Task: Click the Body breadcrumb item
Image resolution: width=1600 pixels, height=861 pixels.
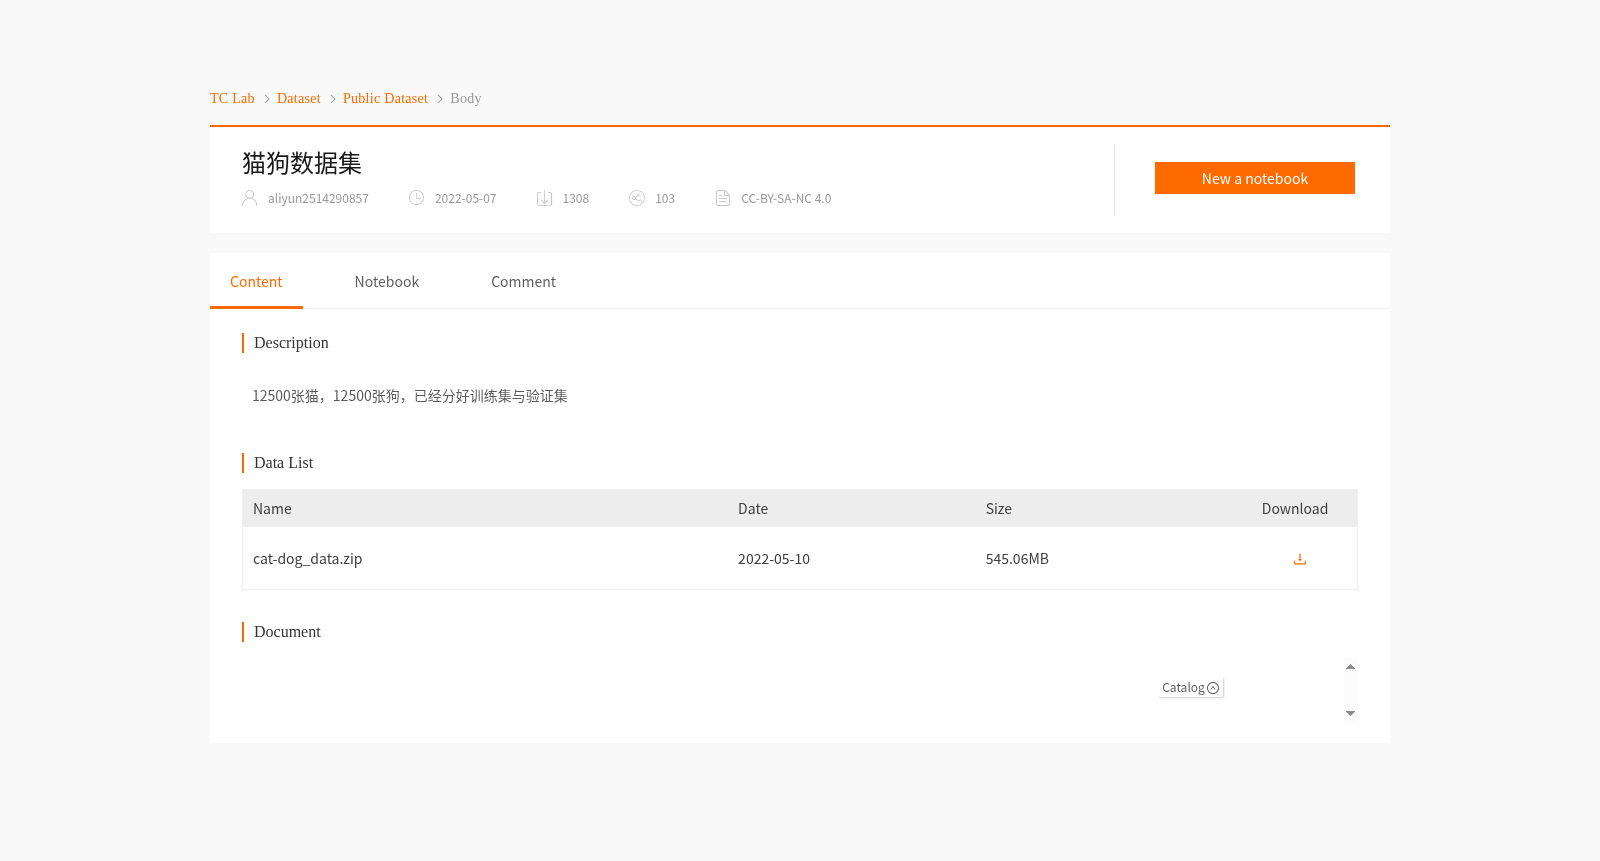Action: point(465,98)
